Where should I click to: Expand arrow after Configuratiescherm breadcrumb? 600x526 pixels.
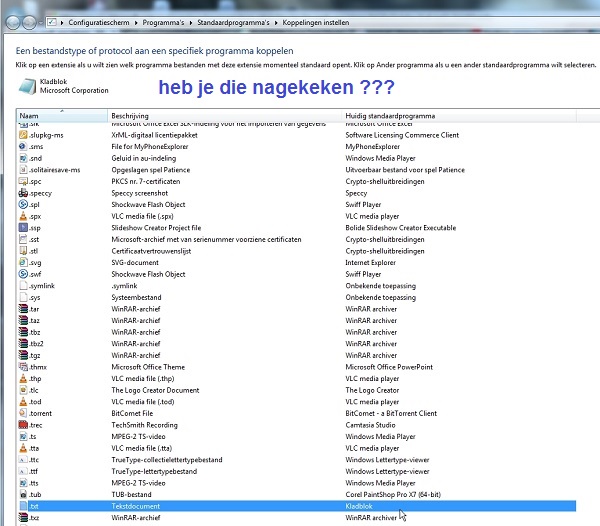coord(136,23)
